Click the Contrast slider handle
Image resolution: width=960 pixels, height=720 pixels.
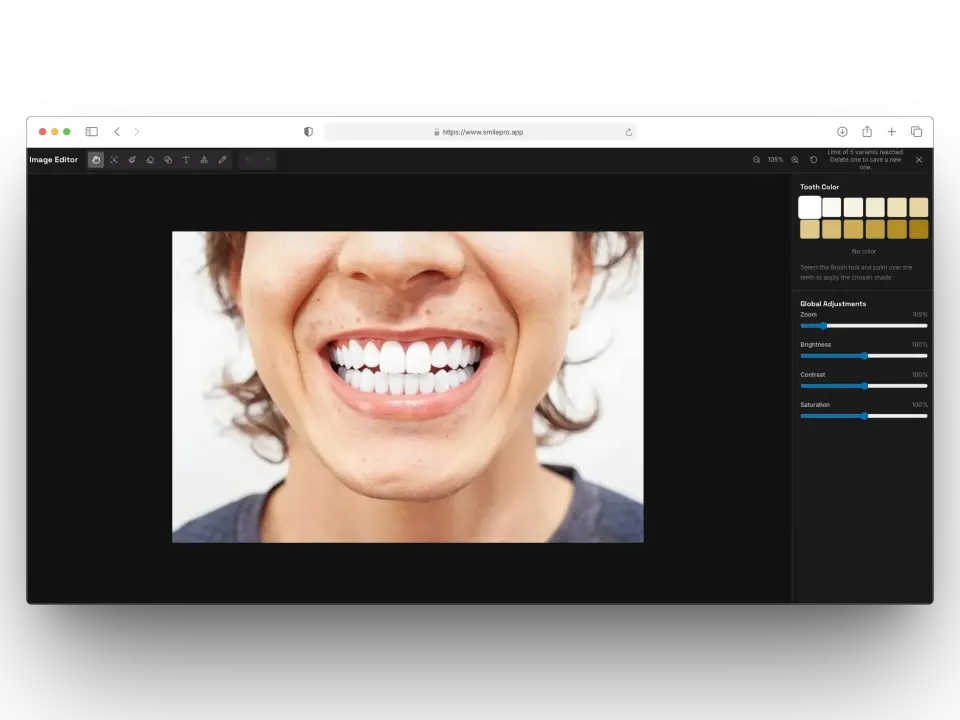pos(864,386)
